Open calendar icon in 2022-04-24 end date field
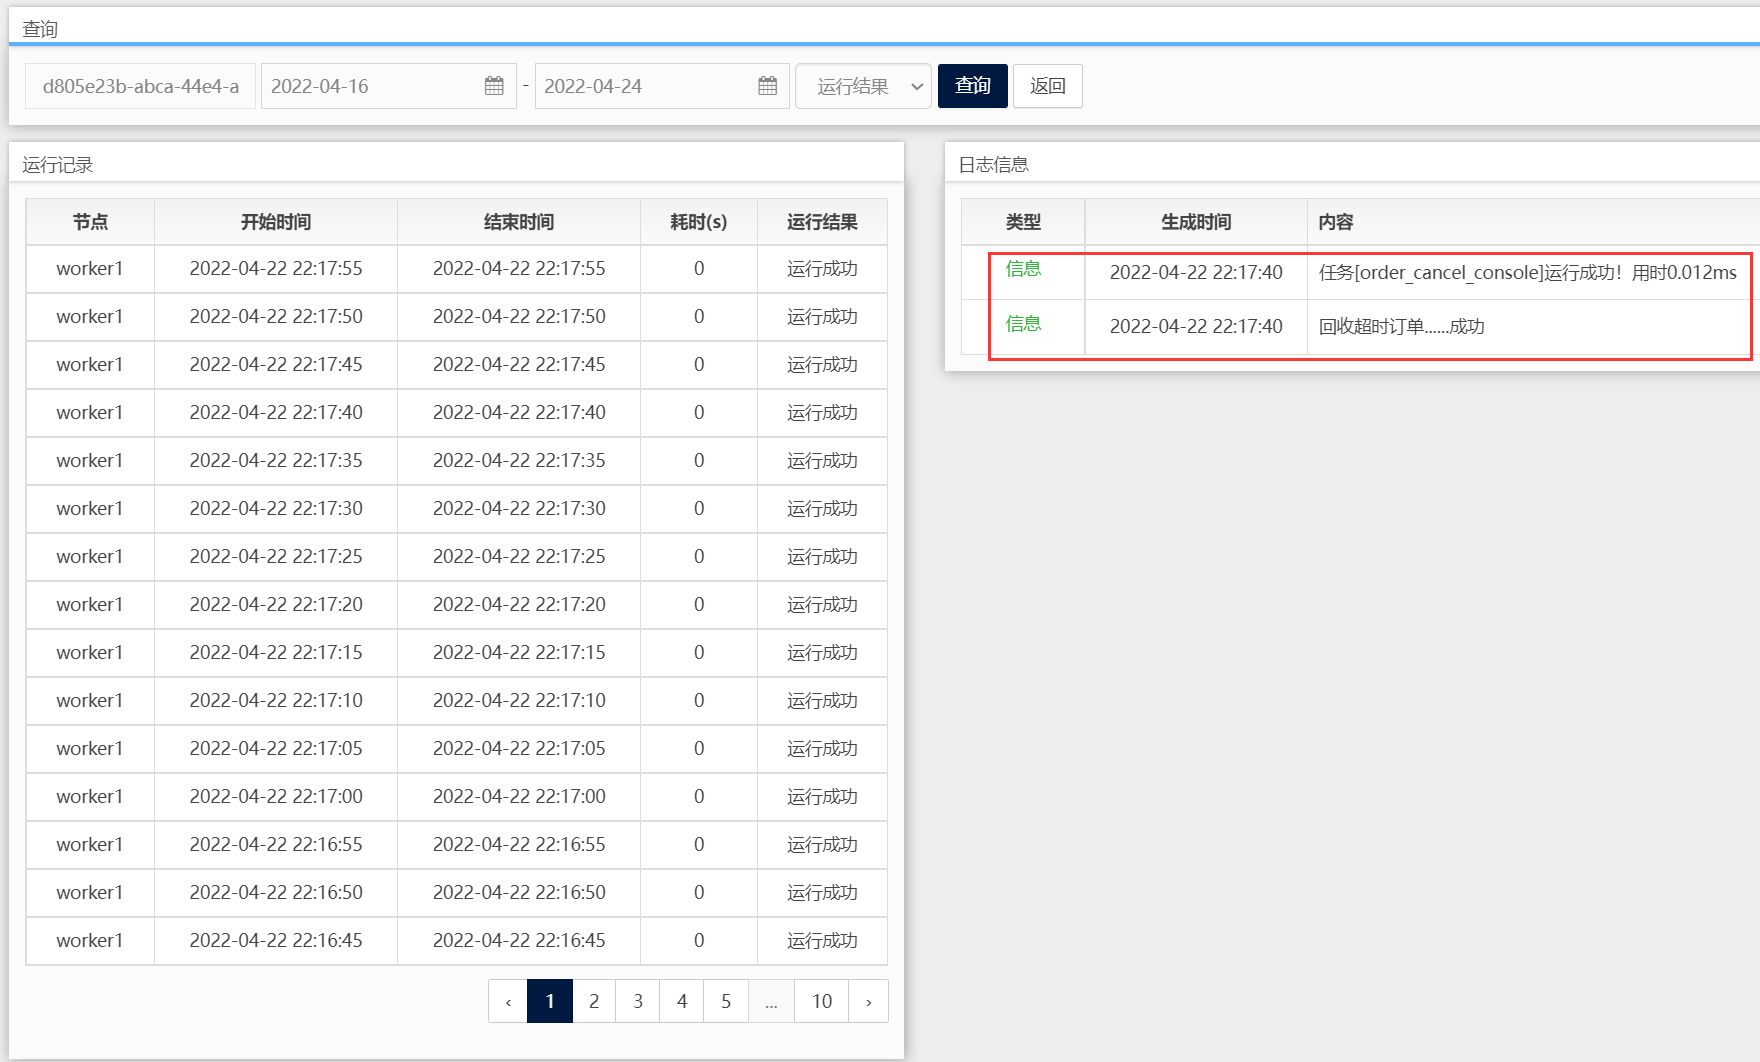This screenshot has height=1062, width=1760. tap(767, 86)
